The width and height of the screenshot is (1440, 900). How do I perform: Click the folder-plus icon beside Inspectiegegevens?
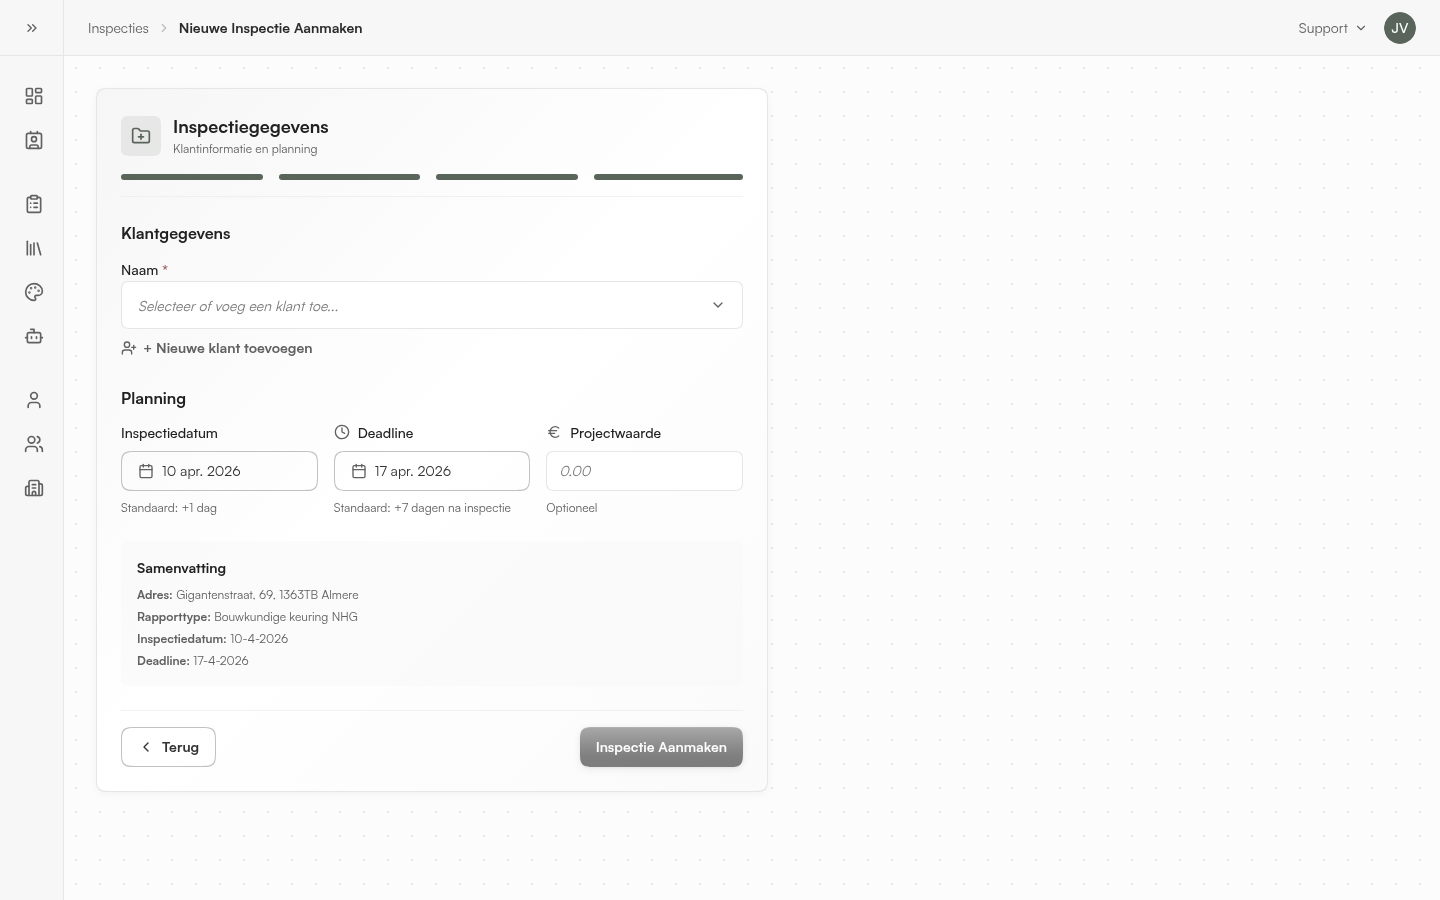pos(141,136)
